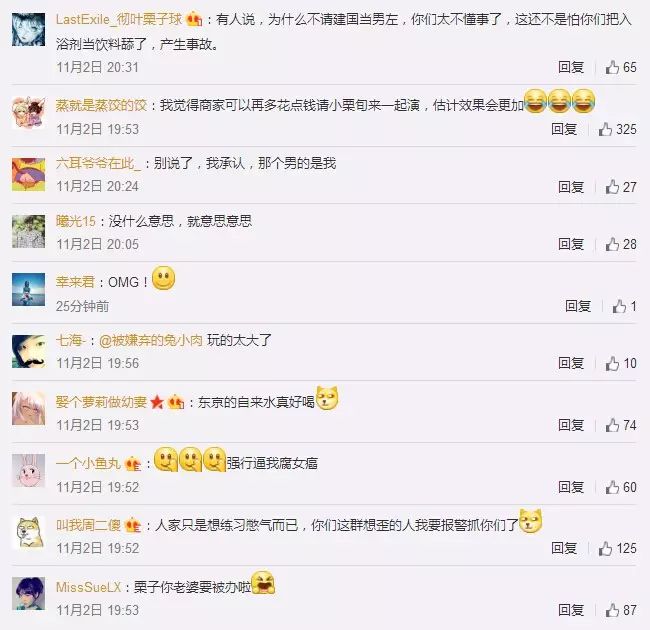Like the OMG comment by 幸来君

pos(619,306)
